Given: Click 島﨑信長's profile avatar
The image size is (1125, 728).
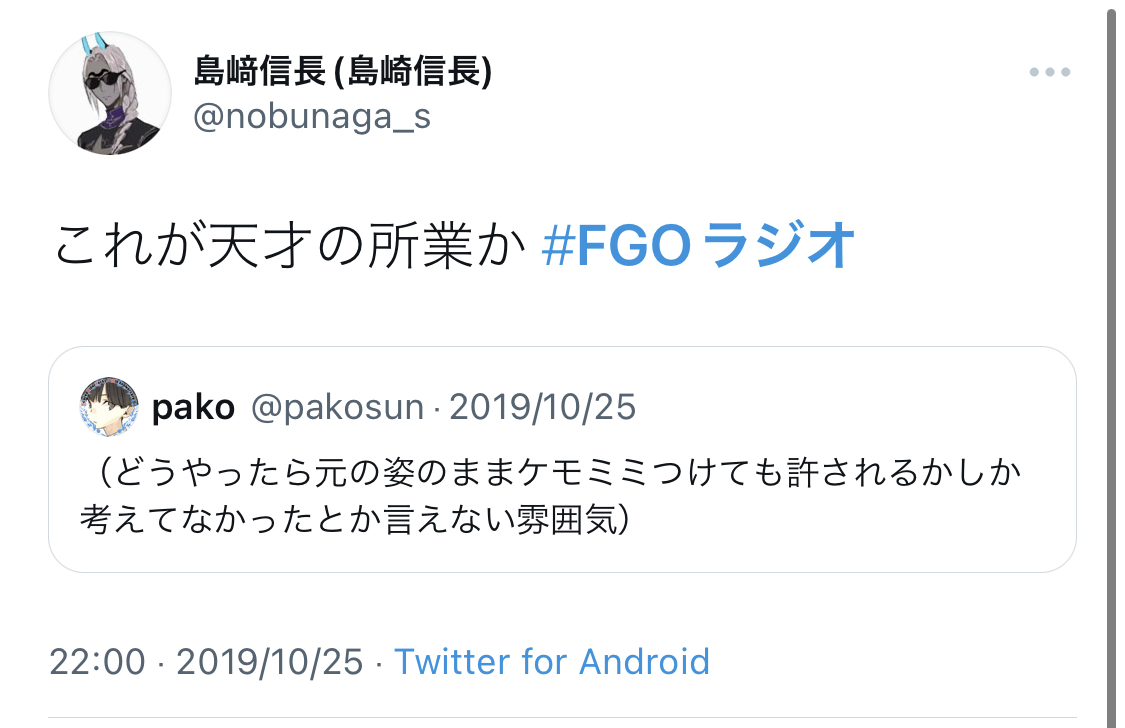Looking at the screenshot, I should (110, 92).
